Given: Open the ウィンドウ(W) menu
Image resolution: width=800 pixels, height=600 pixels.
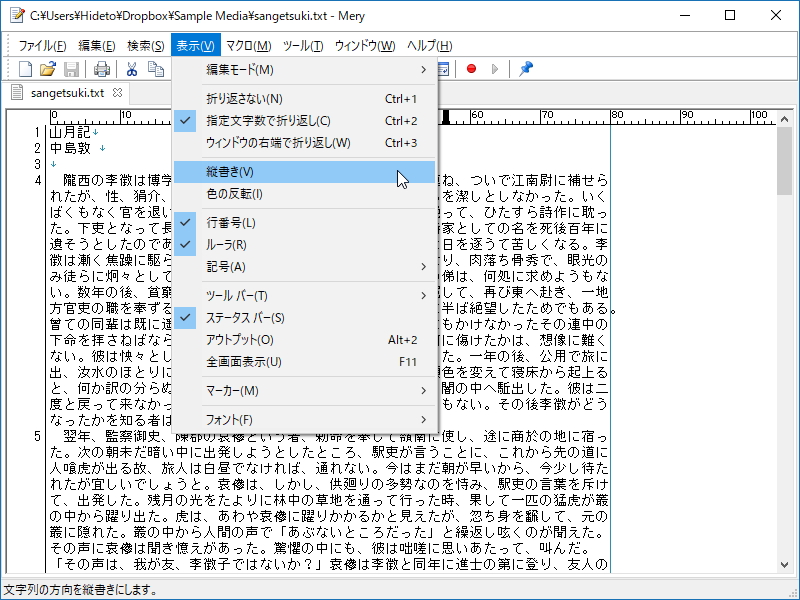Looking at the screenshot, I should coord(365,45).
